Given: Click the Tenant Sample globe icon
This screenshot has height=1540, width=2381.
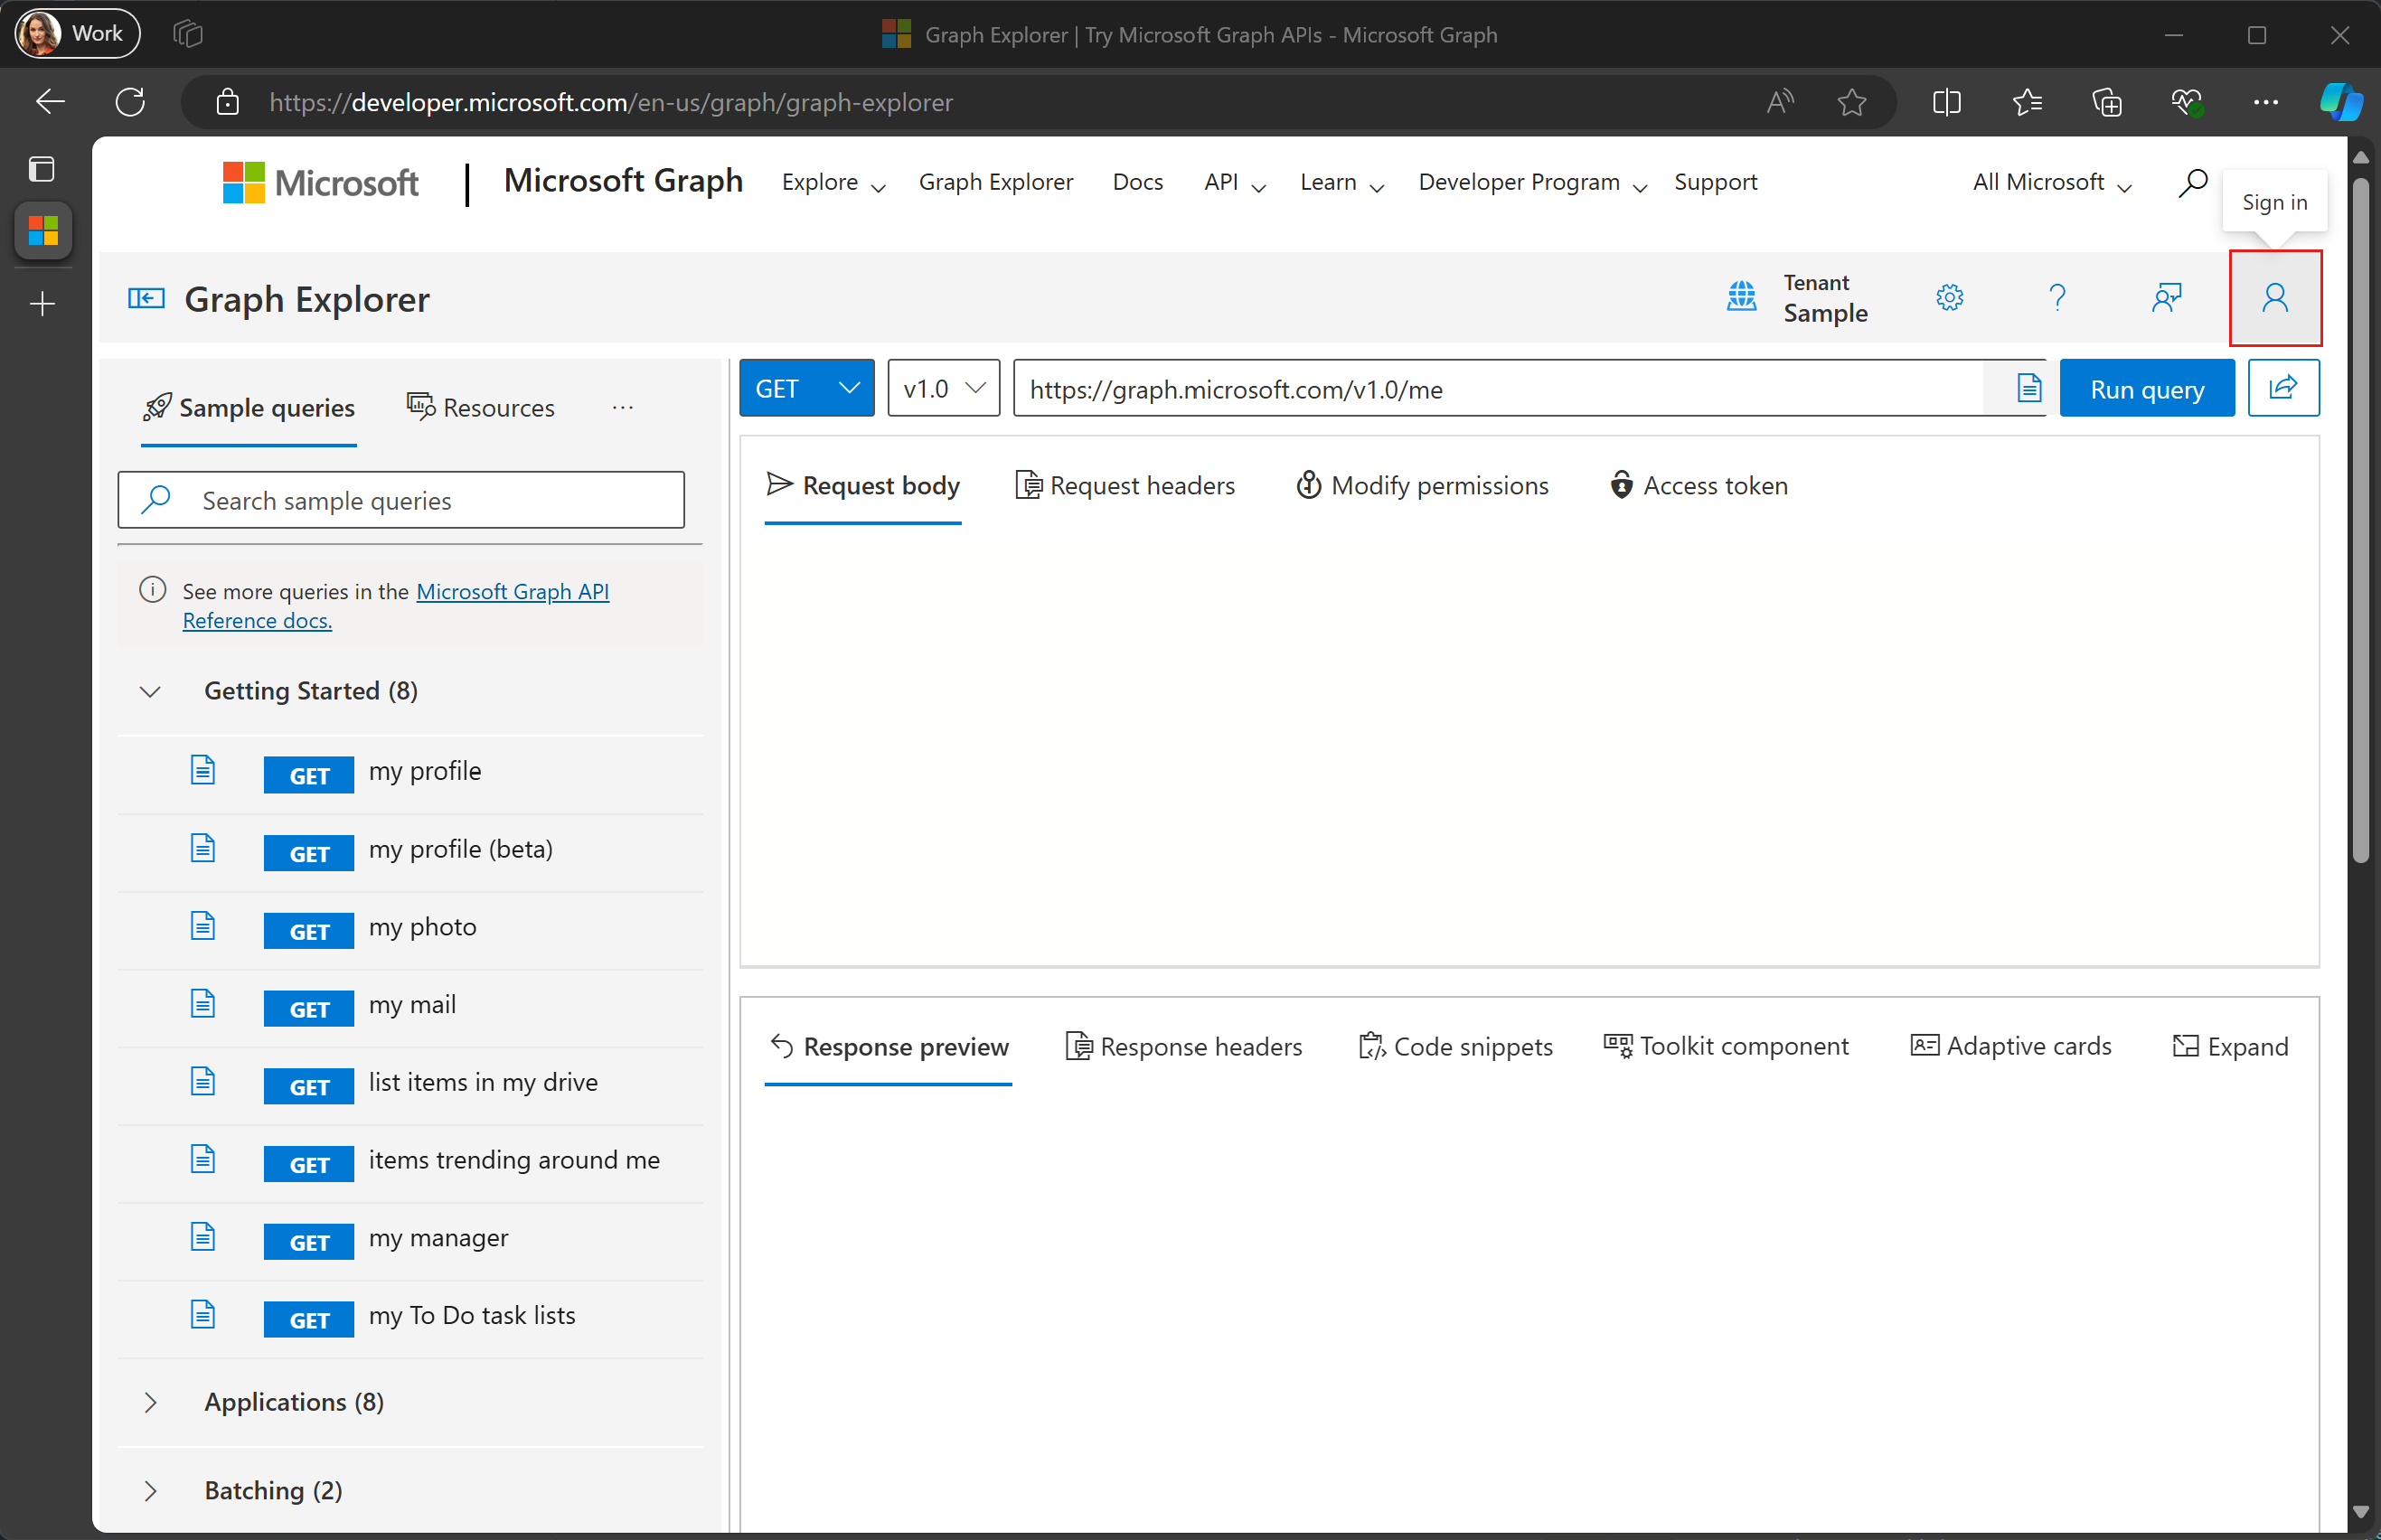Looking at the screenshot, I should [x=1743, y=296].
